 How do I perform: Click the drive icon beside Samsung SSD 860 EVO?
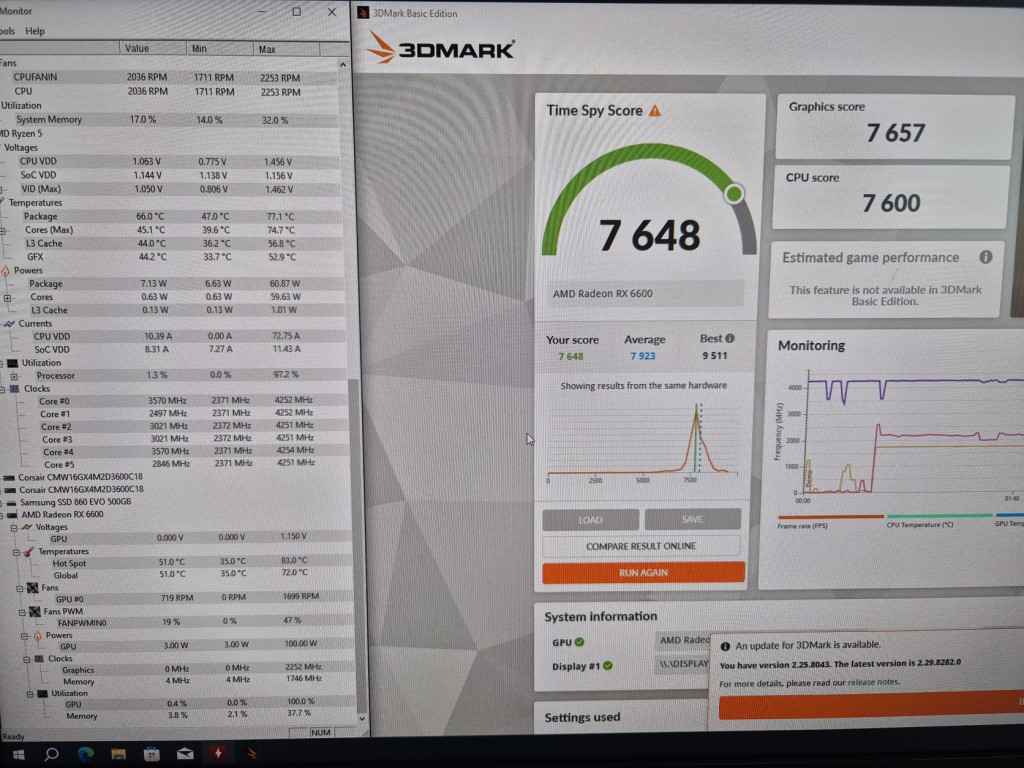tap(11, 502)
